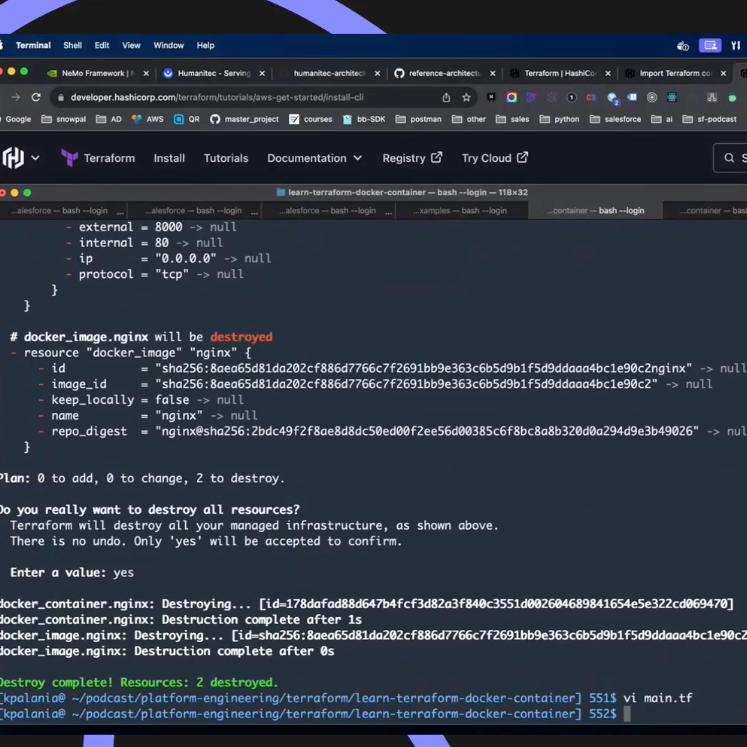Switch to humanitec-architect browser tab
The height and width of the screenshot is (747, 747).
pyautogui.click(x=329, y=73)
